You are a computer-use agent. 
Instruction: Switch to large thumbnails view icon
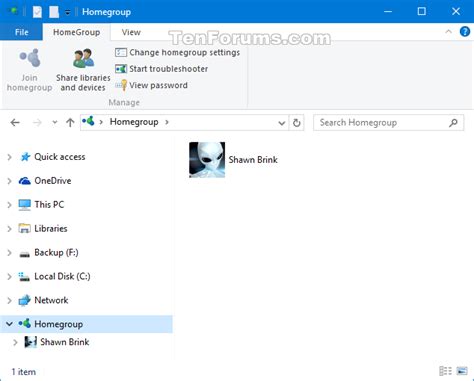pyautogui.click(x=462, y=371)
